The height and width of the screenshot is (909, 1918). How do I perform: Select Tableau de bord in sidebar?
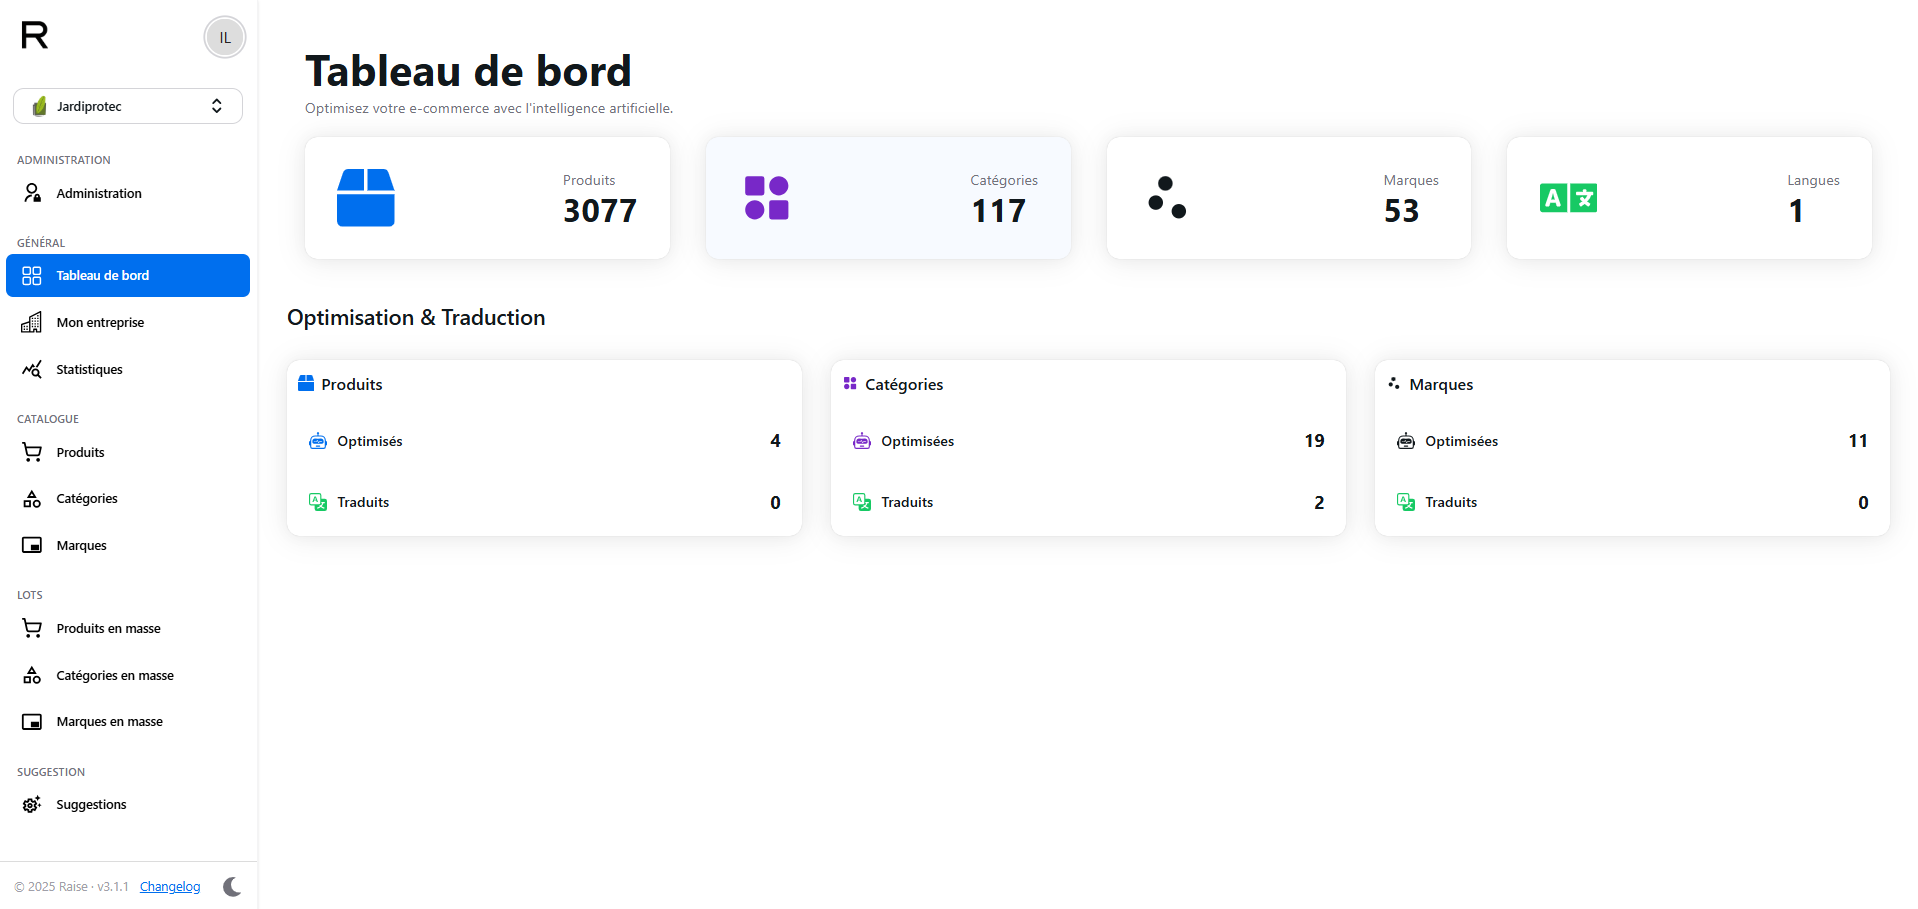(x=128, y=276)
